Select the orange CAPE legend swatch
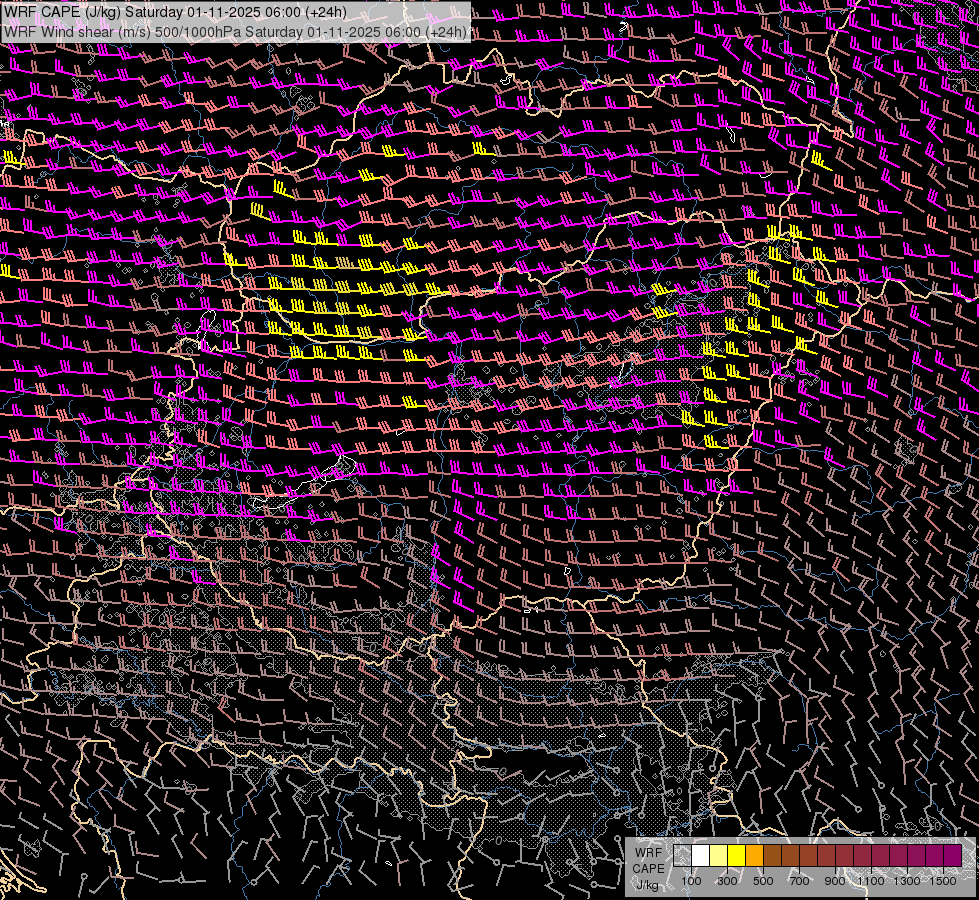 point(754,856)
